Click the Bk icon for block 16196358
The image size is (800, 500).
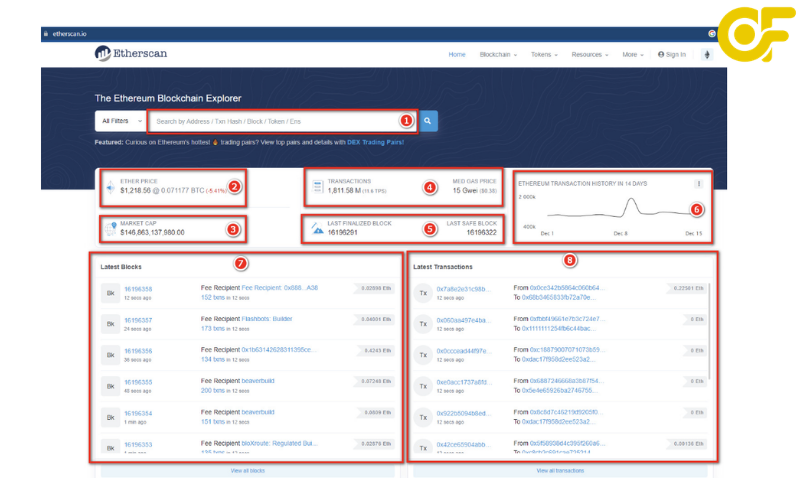(x=110, y=293)
